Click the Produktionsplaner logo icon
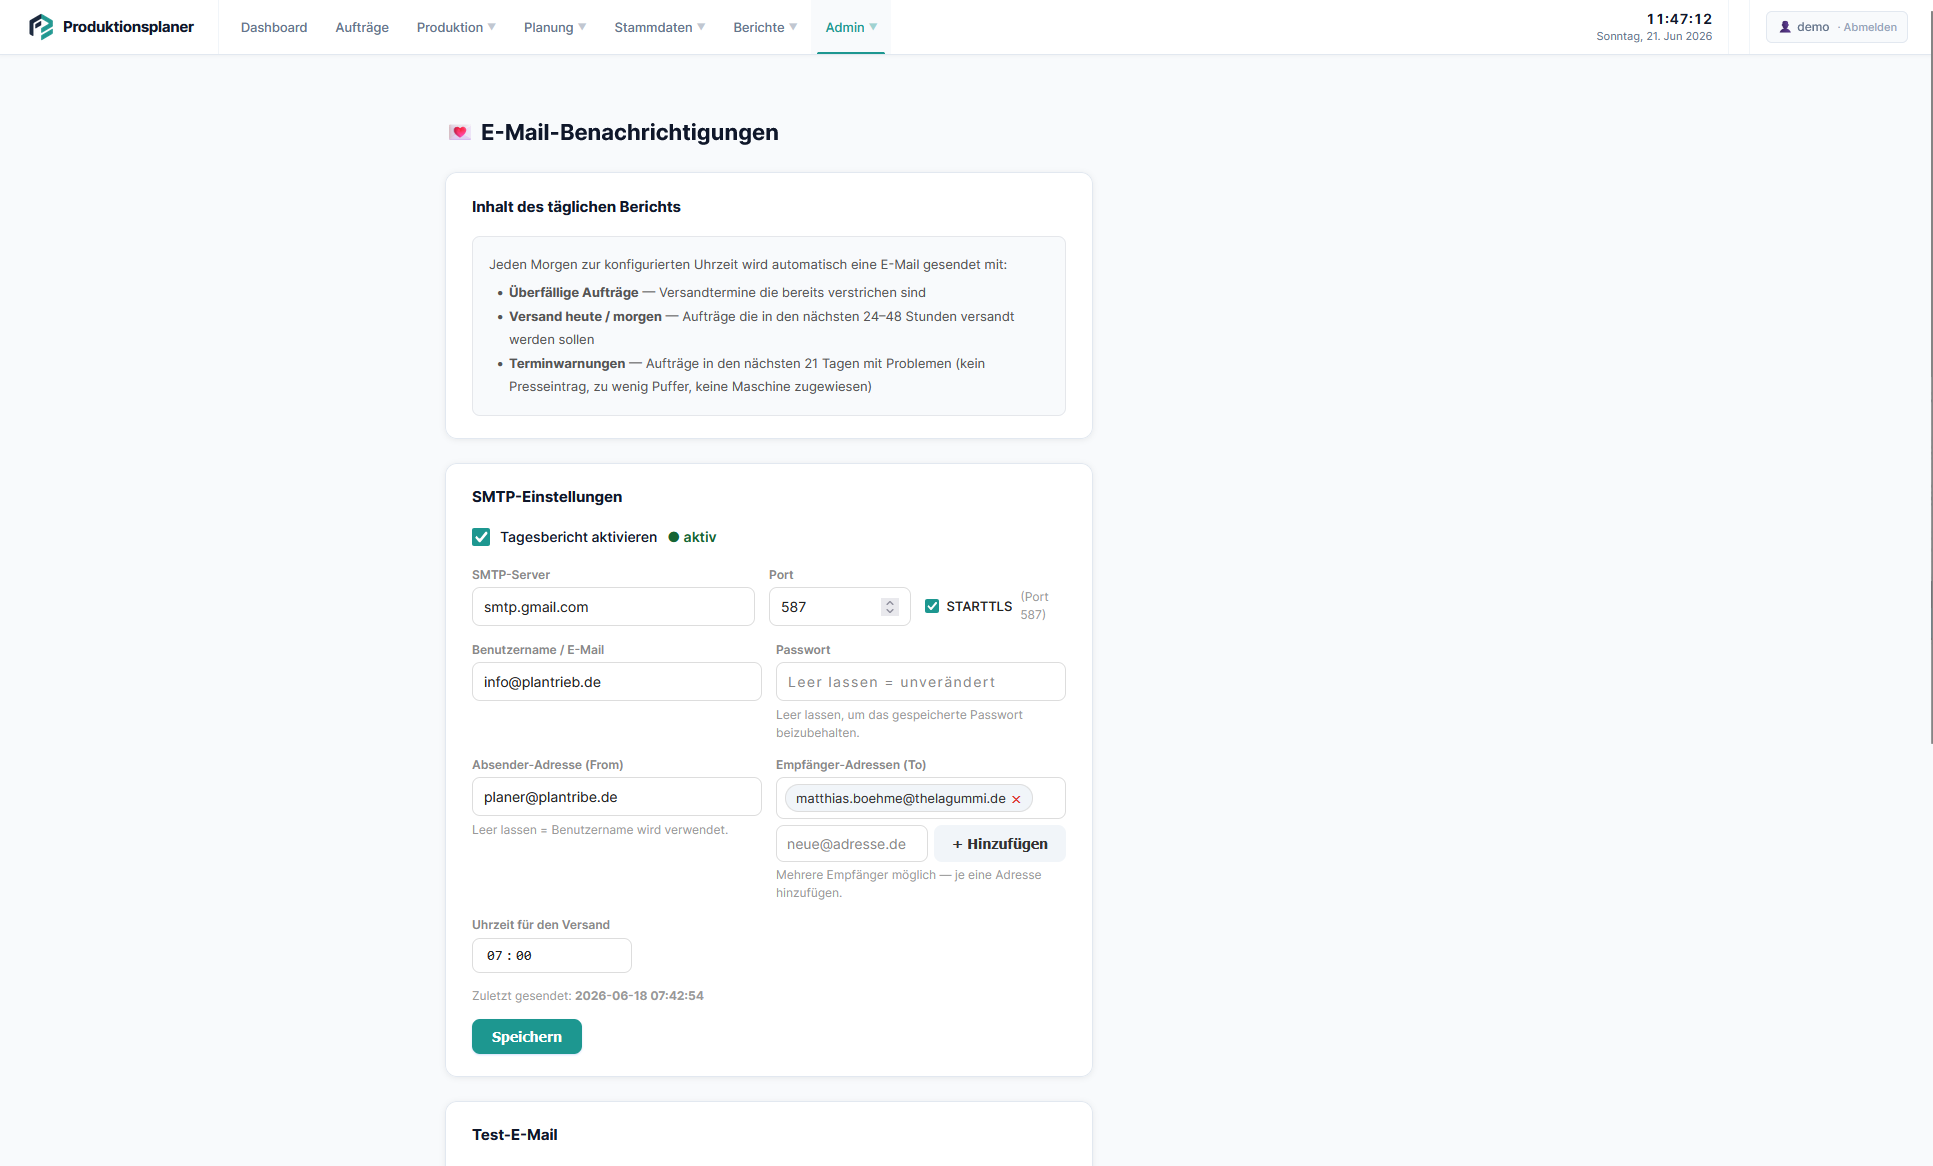The height and width of the screenshot is (1166, 1933). [x=41, y=27]
